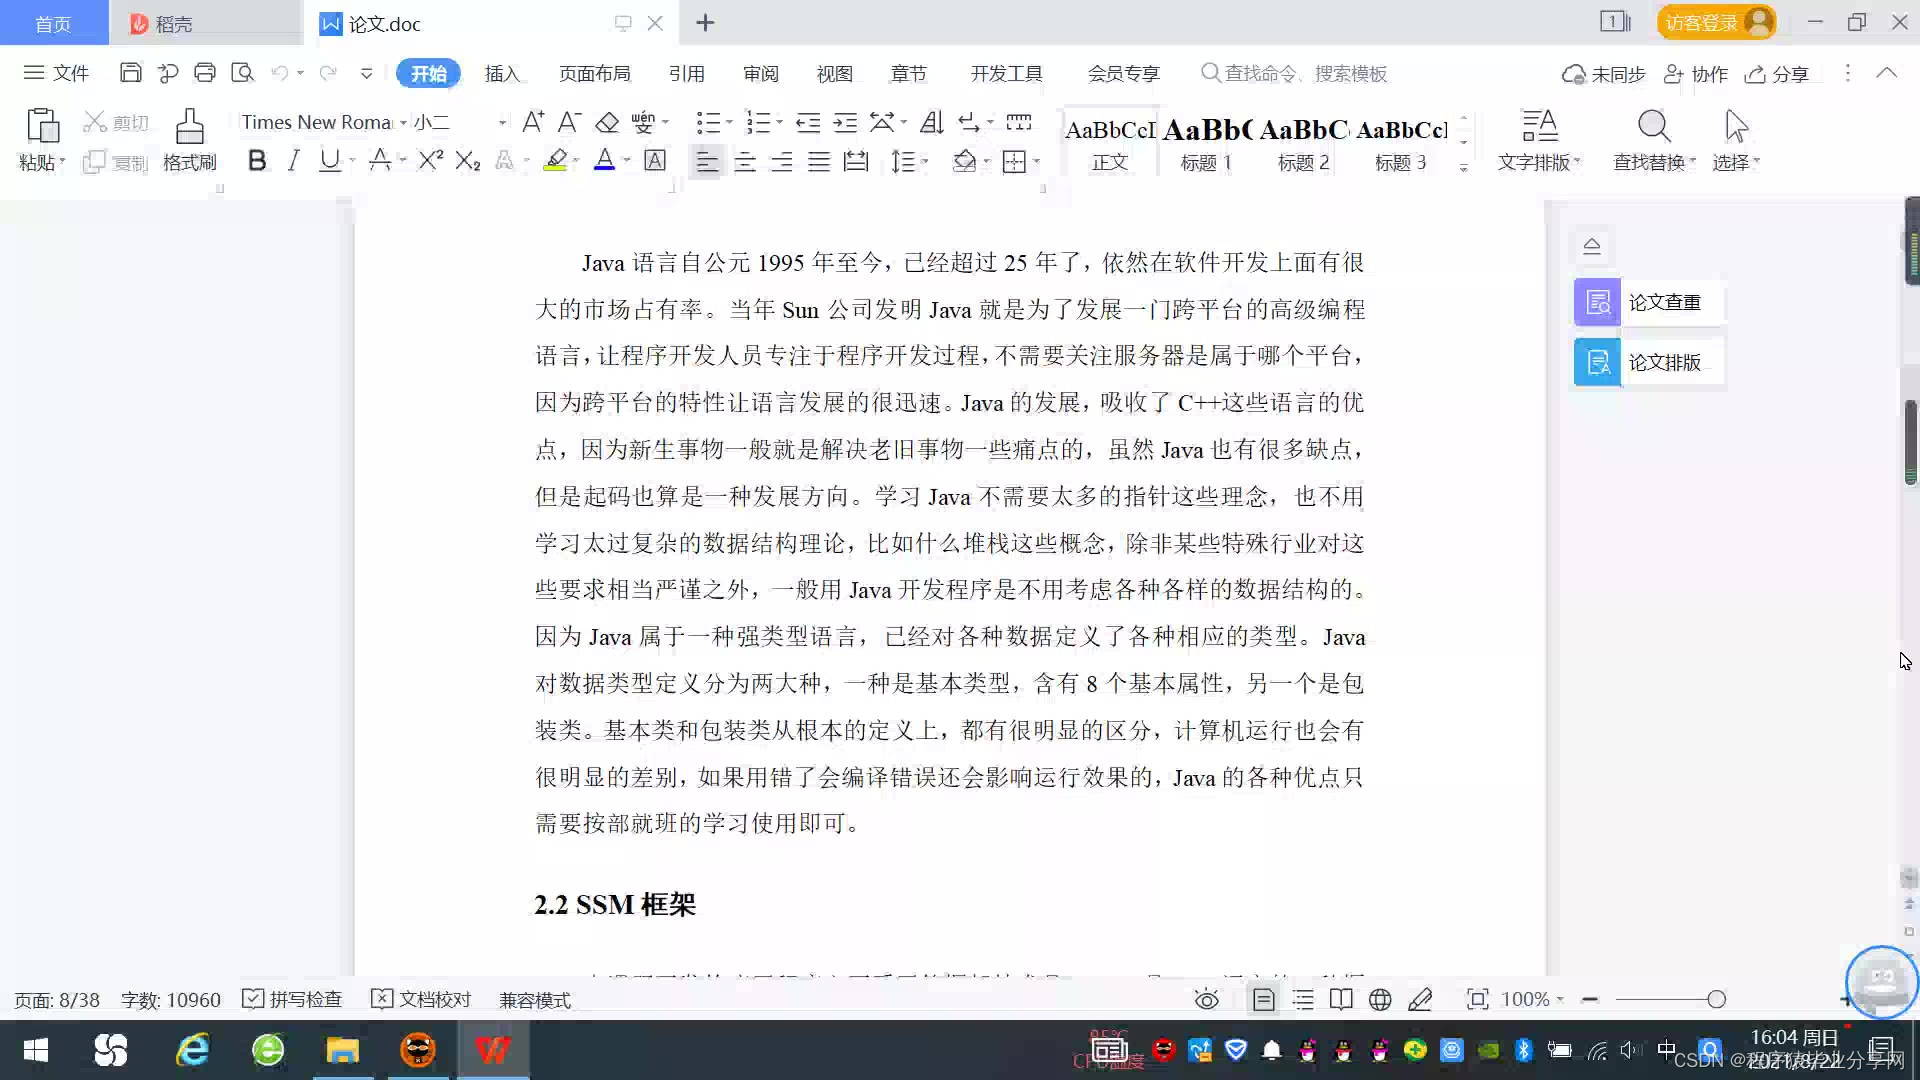Viewport: 1920px width, 1080px height.
Task: Click the superscript X² icon
Action: pos(430,160)
